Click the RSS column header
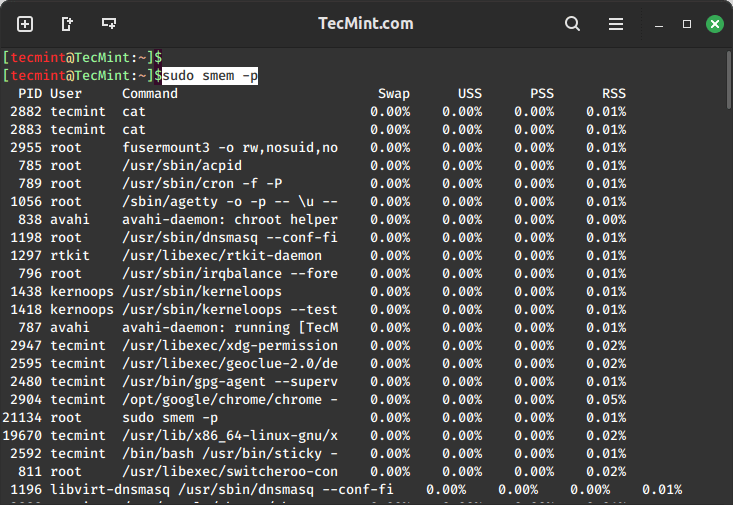The image size is (733, 505). (613, 93)
